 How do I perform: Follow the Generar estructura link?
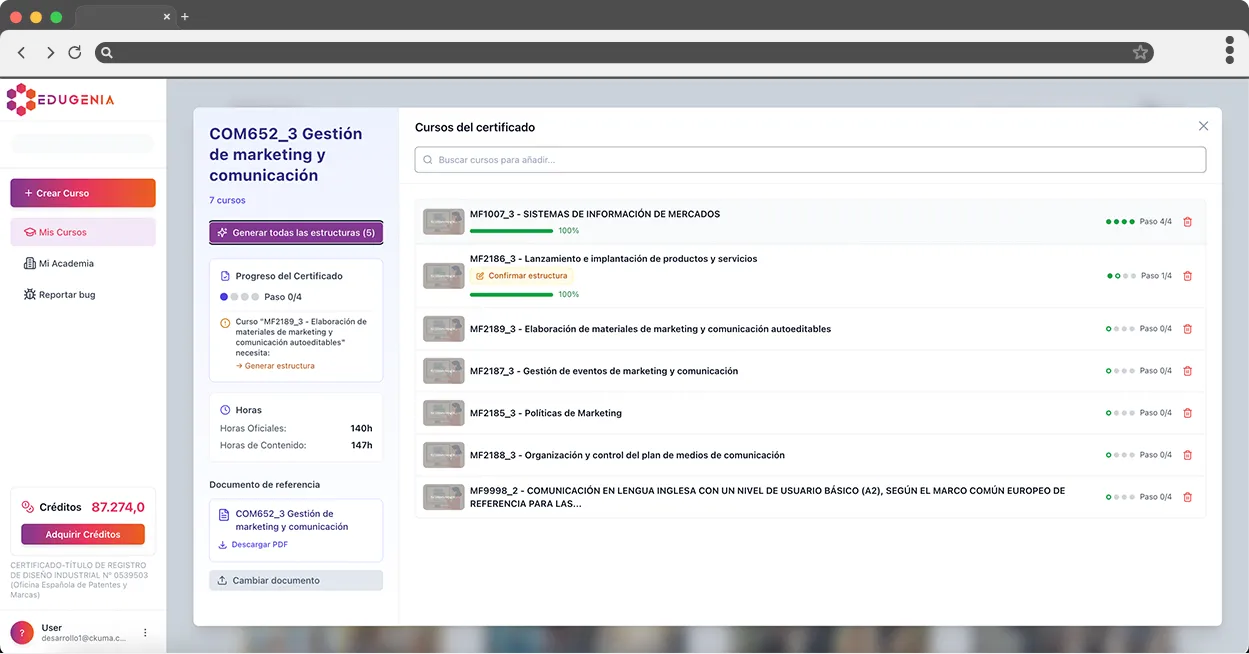[x=279, y=366]
